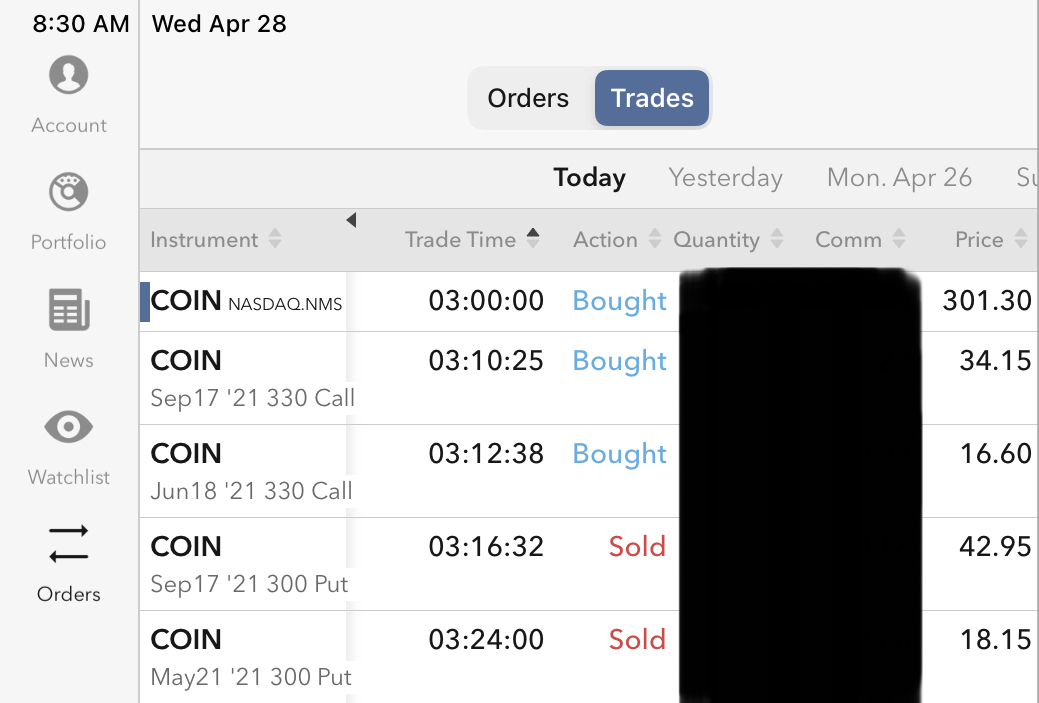The height and width of the screenshot is (703, 1039).
Task: Sort by Comm column arrows
Action: [x=899, y=240]
